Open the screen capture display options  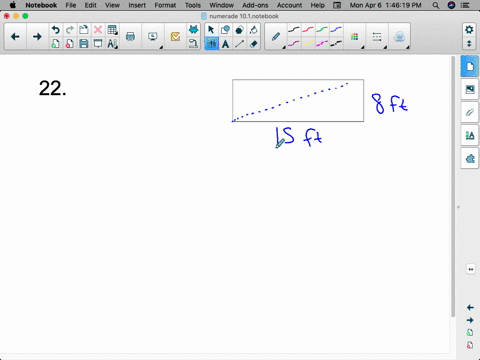coord(153,37)
